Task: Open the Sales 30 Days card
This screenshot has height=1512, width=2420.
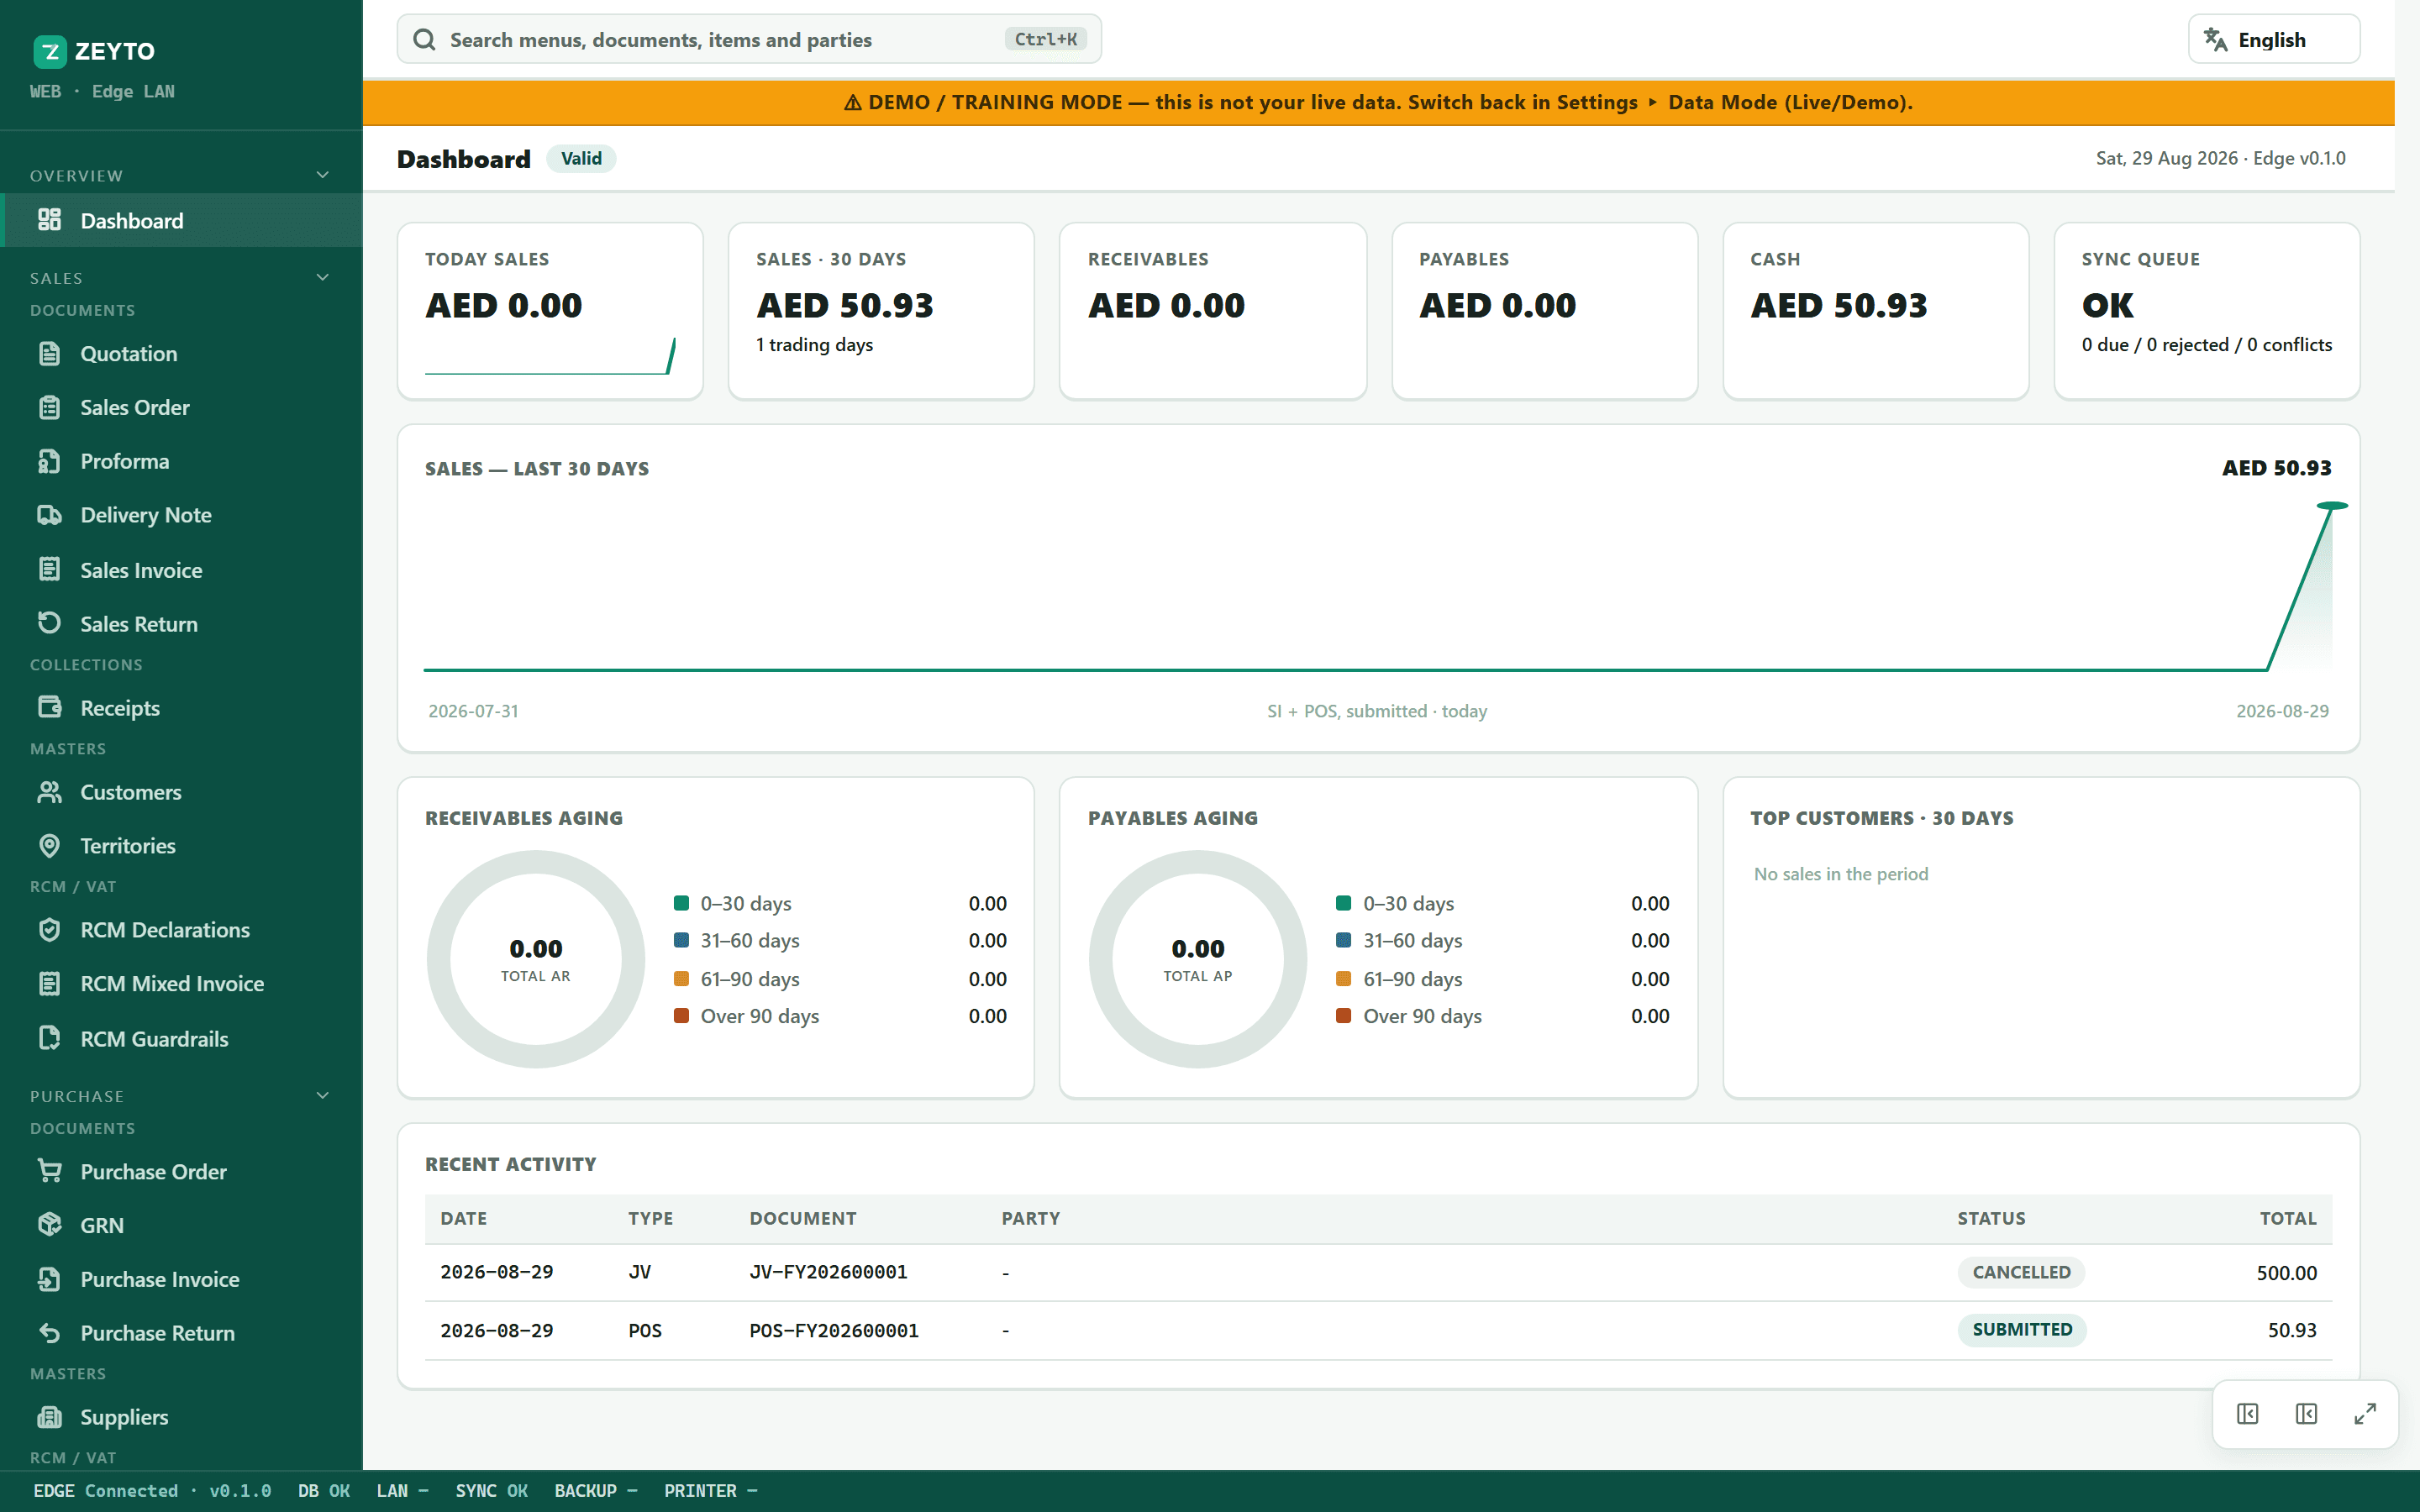Action: pos(881,311)
